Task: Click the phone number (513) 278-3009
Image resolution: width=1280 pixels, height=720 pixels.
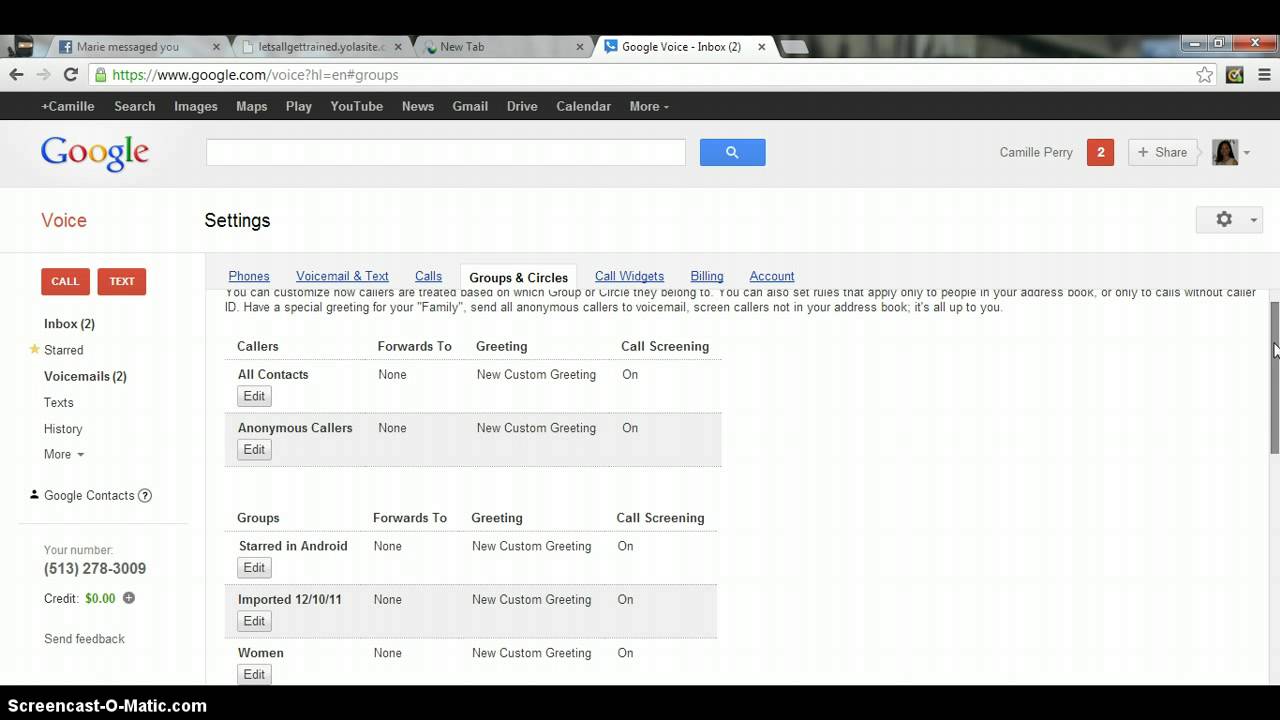Action: tap(95, 568)
